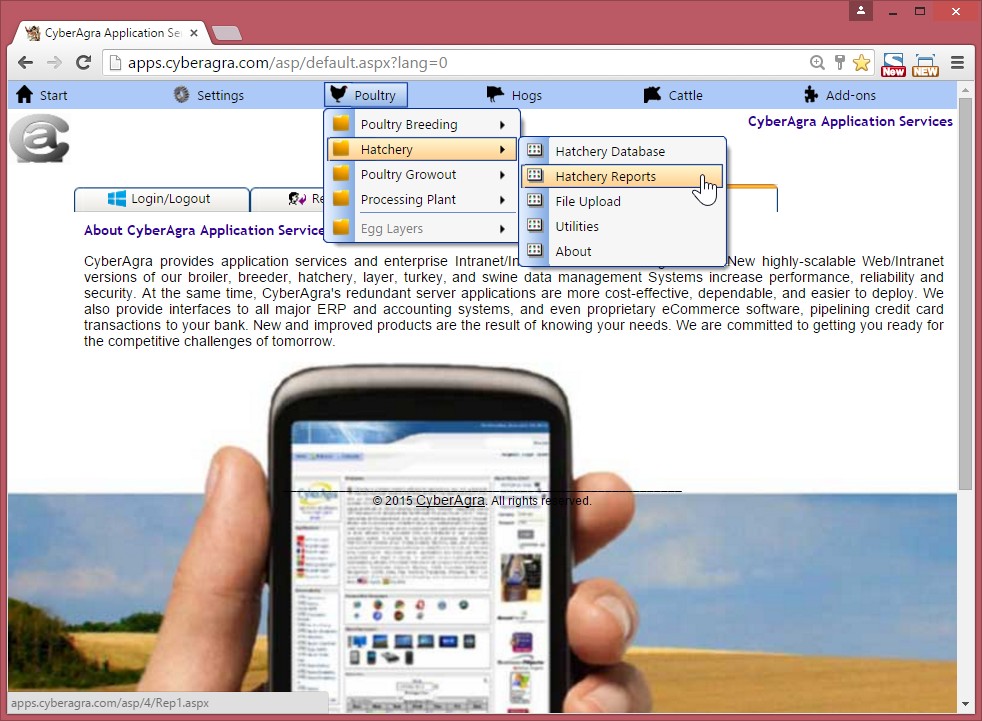Select File Upload in the Hatchery submenu
Screen dimensions: 982x721
point(623,201)
